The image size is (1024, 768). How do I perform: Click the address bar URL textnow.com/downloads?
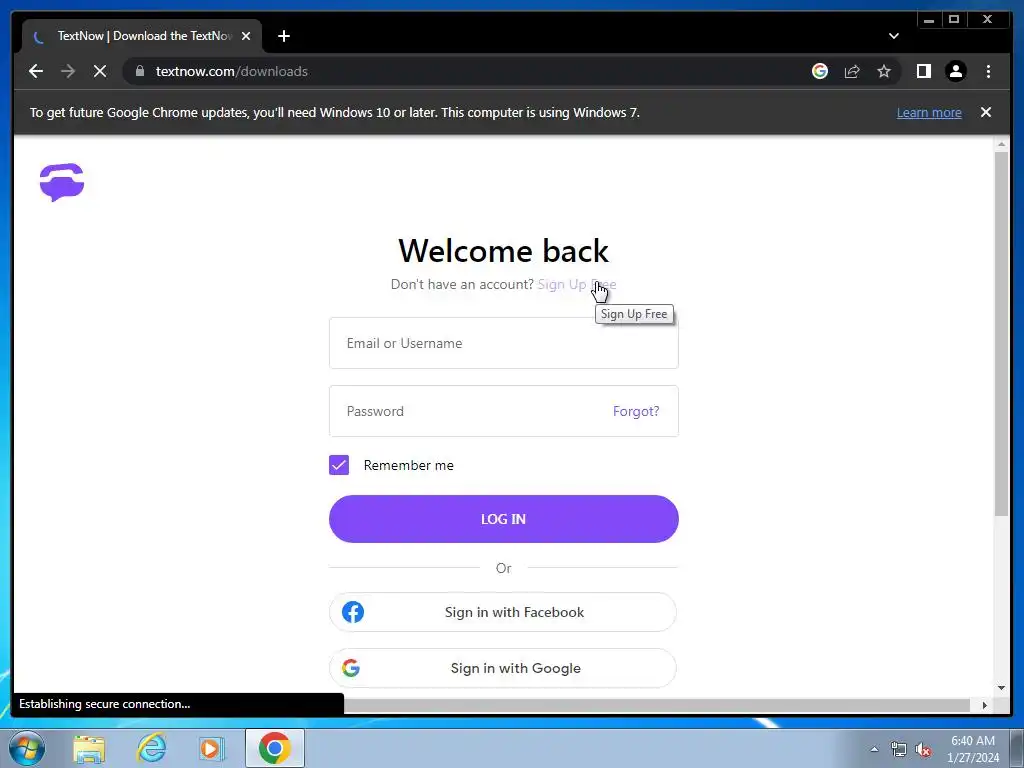[232, 71]
